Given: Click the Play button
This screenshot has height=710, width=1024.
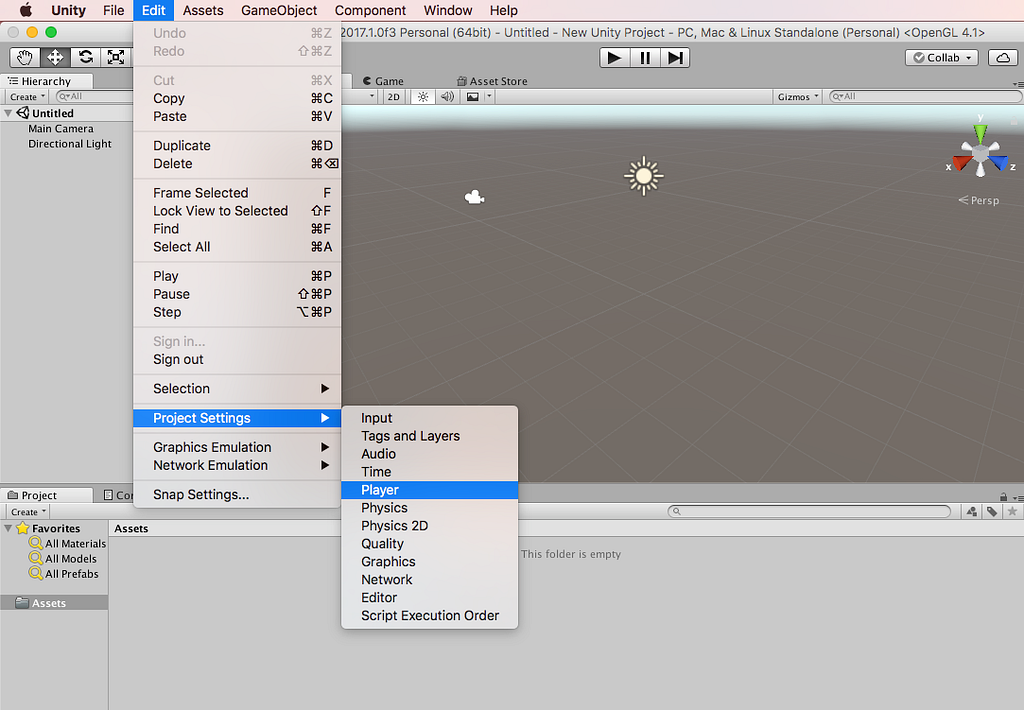Looking at the screenshot, I should click(615, 58).
